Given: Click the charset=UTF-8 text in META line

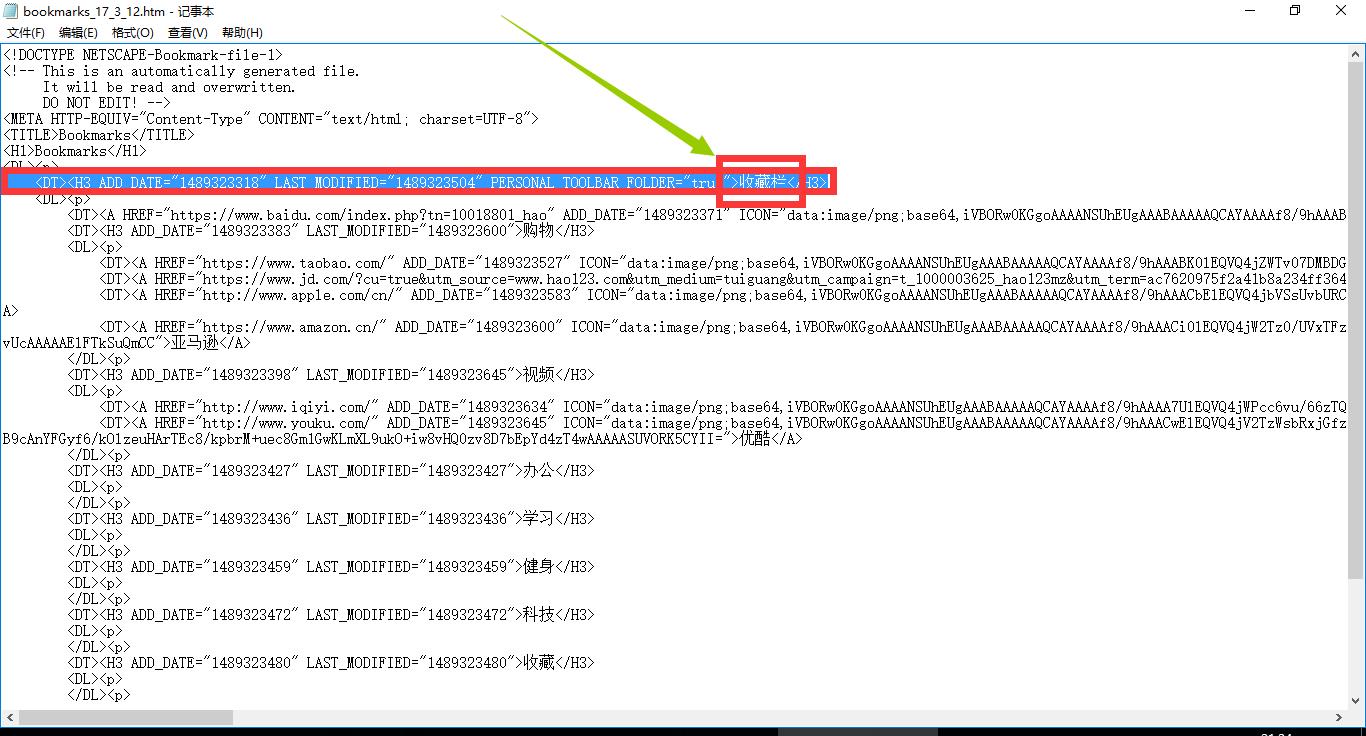Looking at the screenshot, I should tap(471, 119).
